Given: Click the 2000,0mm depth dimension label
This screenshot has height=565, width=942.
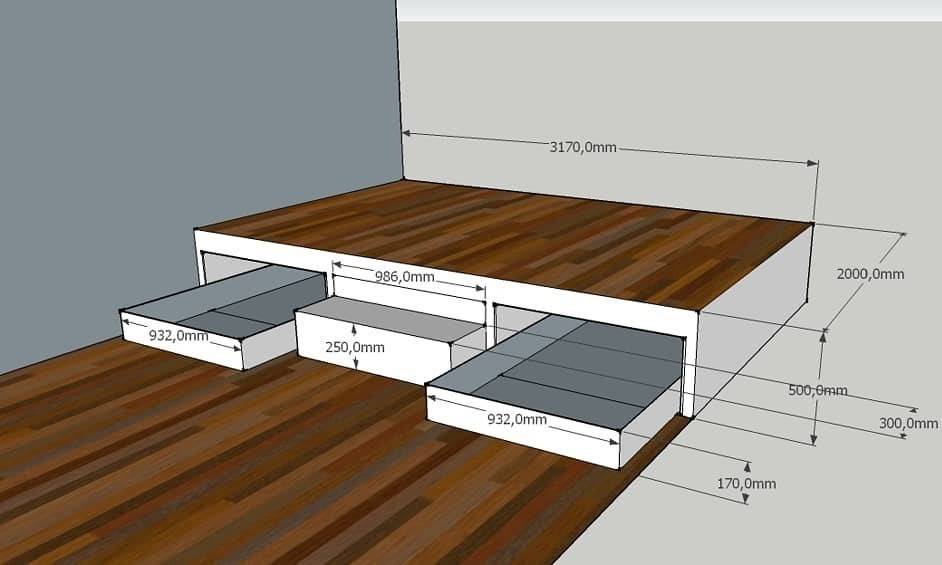Looking at the screenshot, I should coord(869,273).
